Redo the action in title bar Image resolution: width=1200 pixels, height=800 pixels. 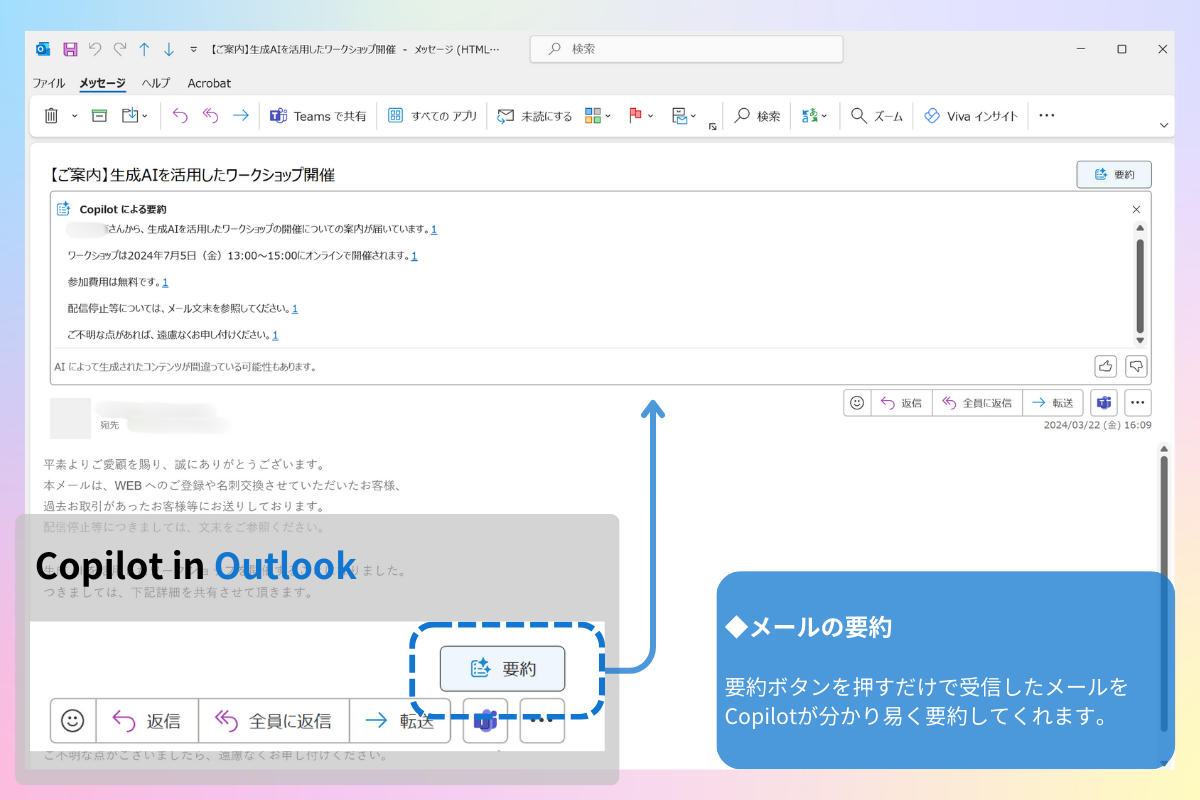pos(120,49)
